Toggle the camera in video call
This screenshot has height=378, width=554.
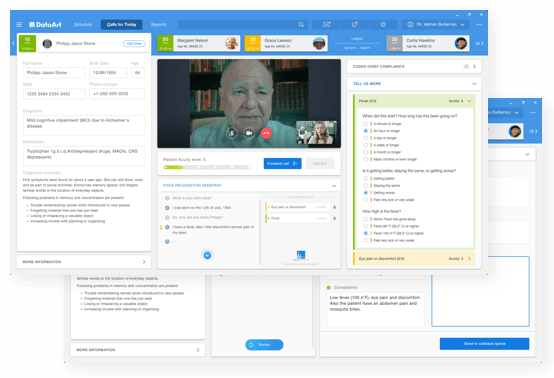pos(249,133)
